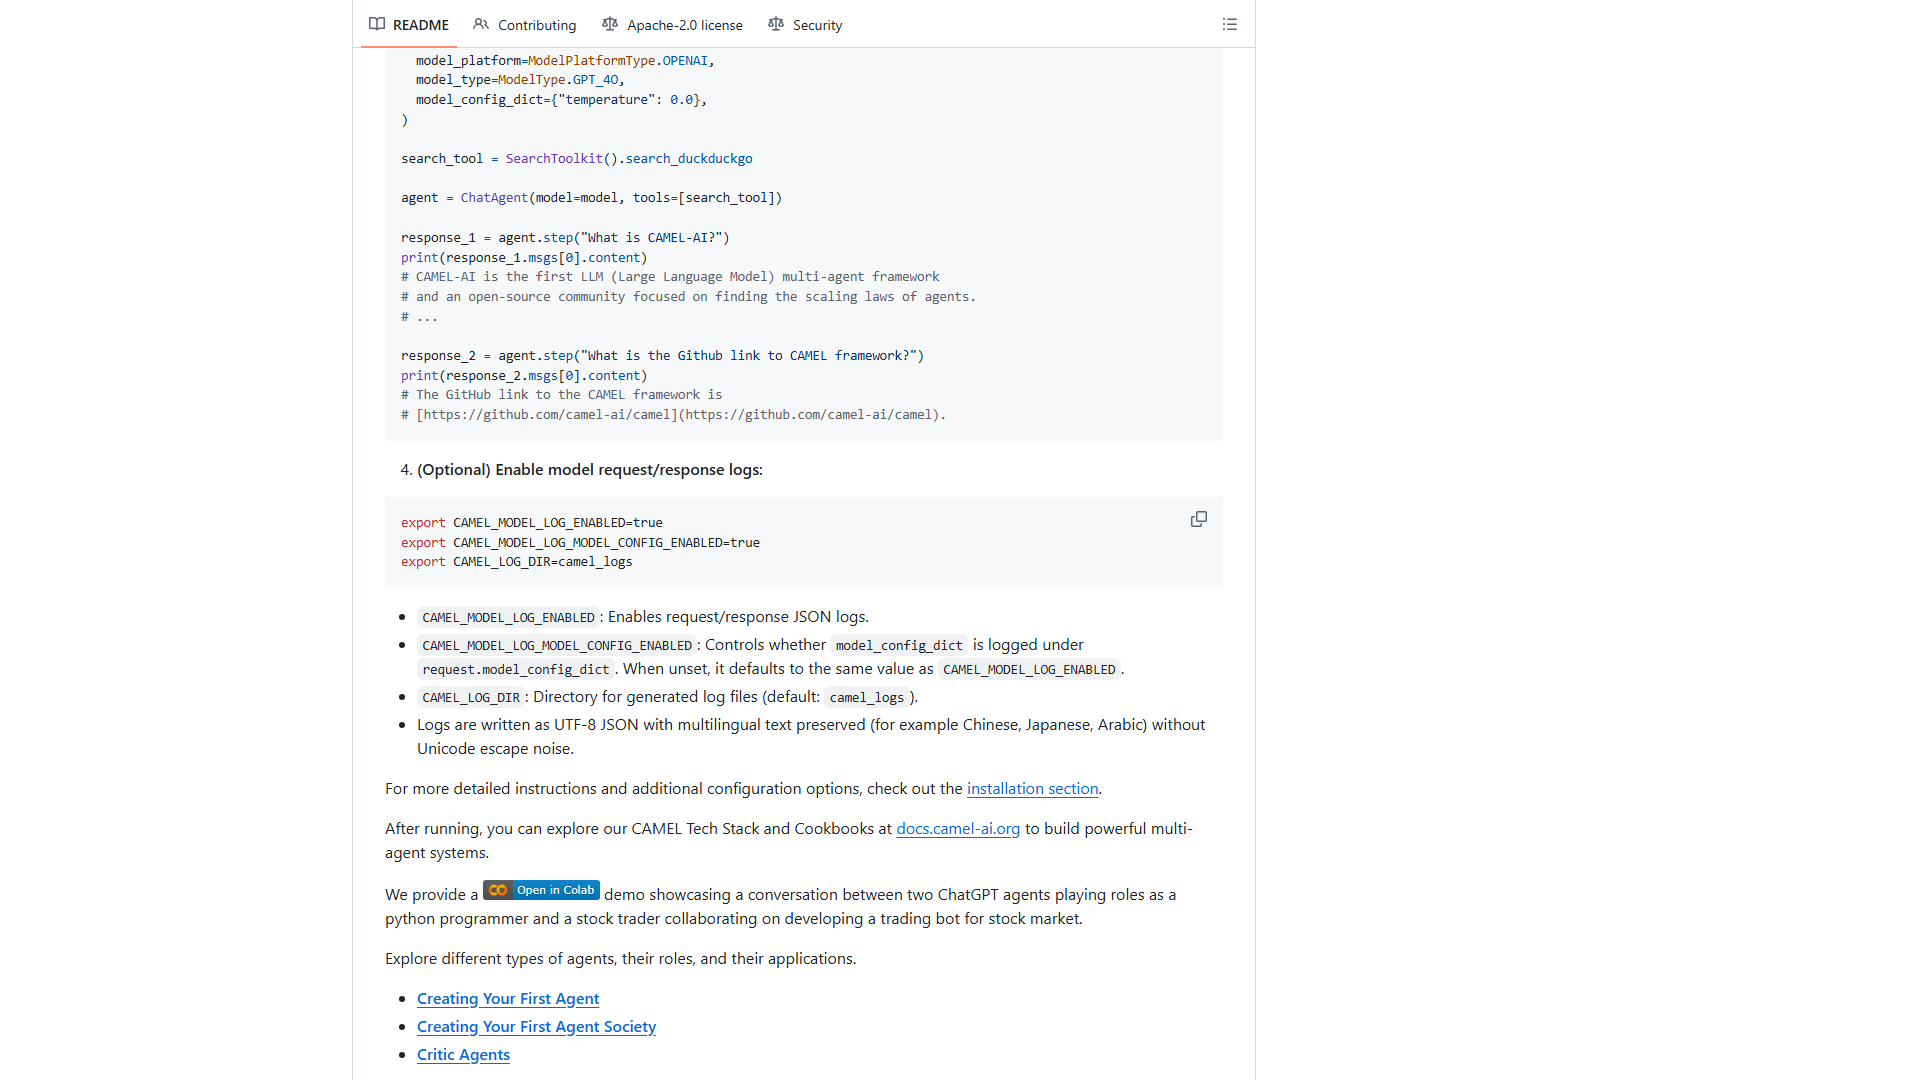Viewport: 1920px width, 1080px height.
Task: Click the Security scale icon
Action: click(776, 24)
